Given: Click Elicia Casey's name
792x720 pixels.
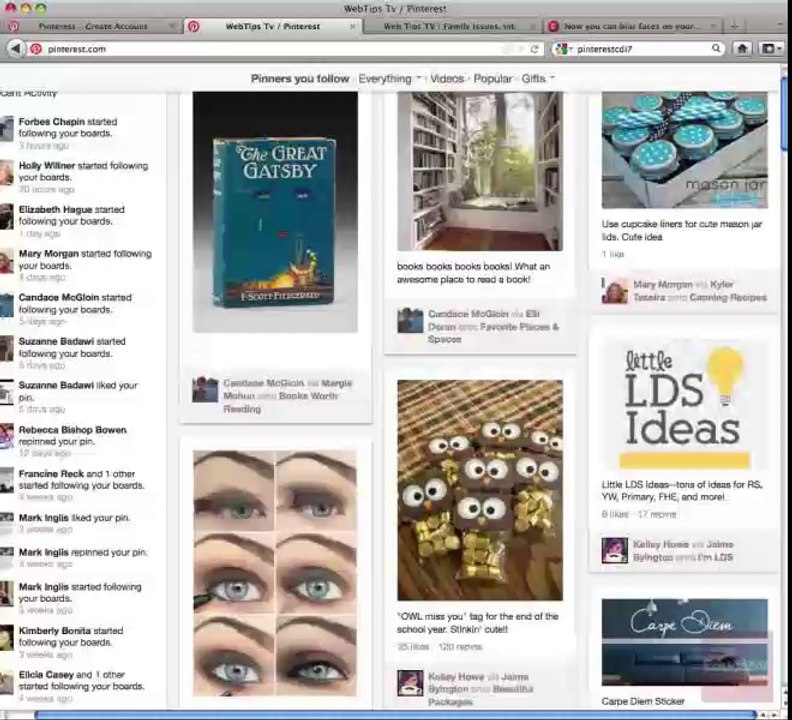Looking at the screenshot, I should click(46, 675).
